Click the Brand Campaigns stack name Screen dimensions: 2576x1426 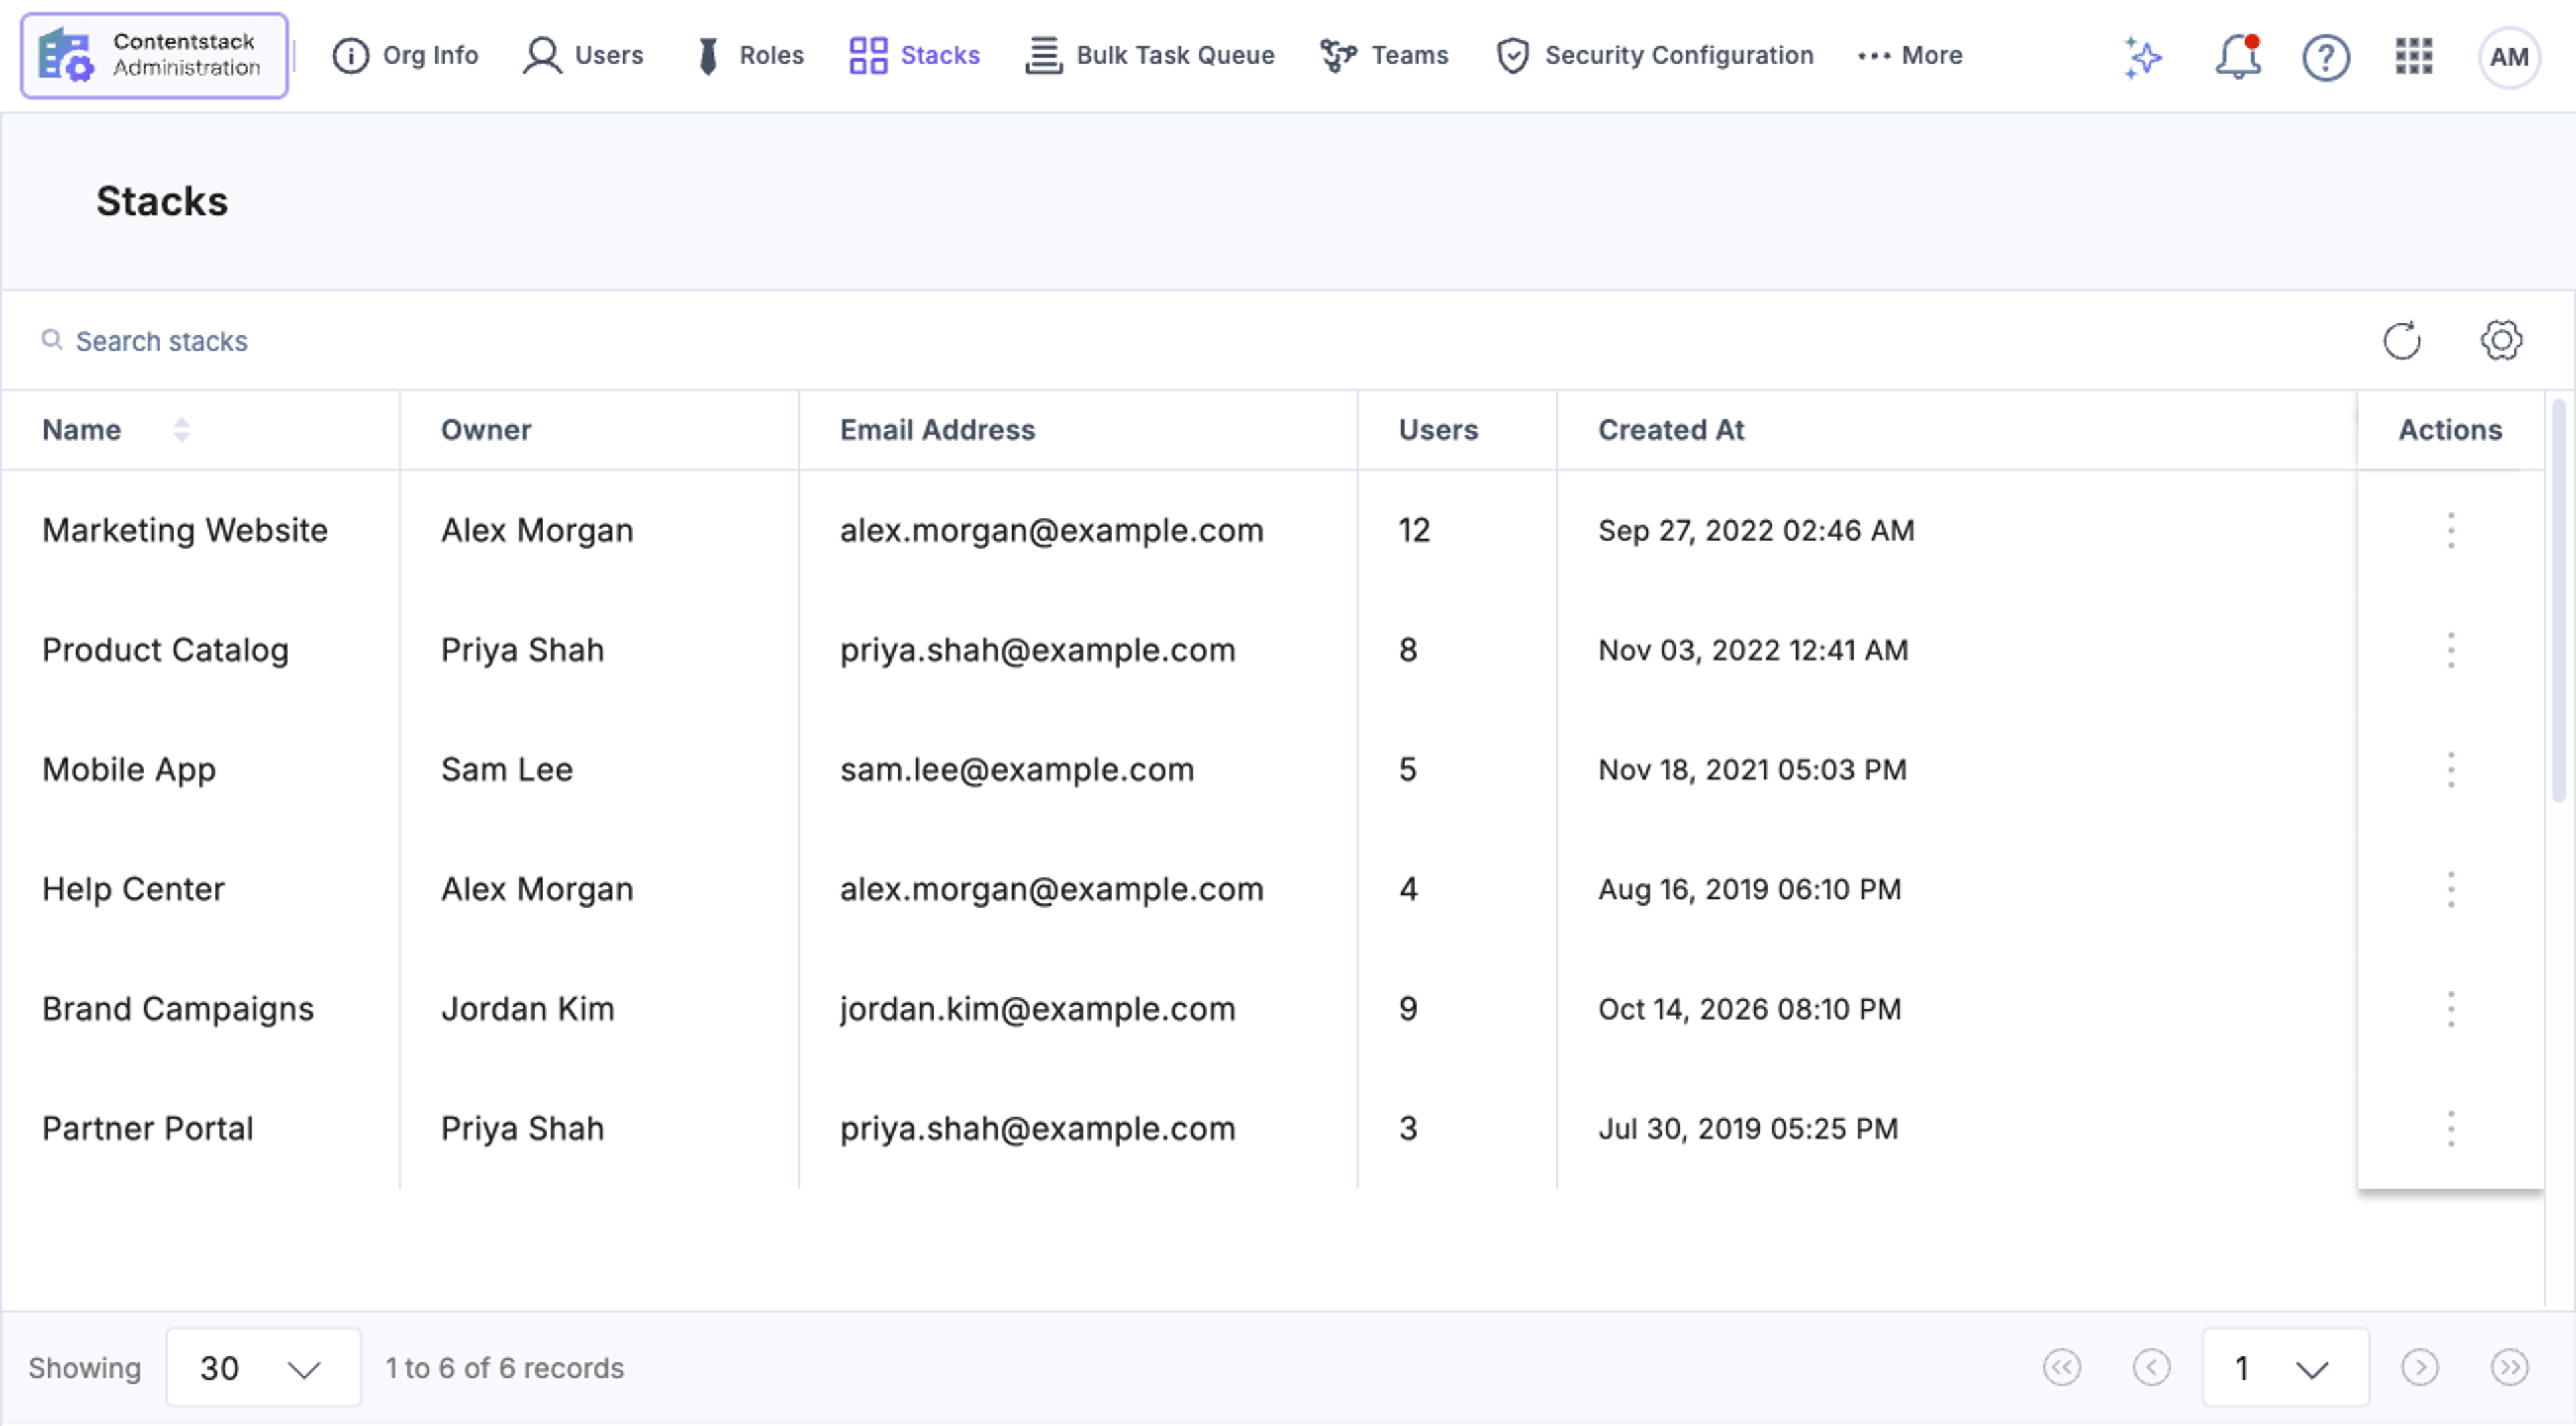click(178, 1009)
